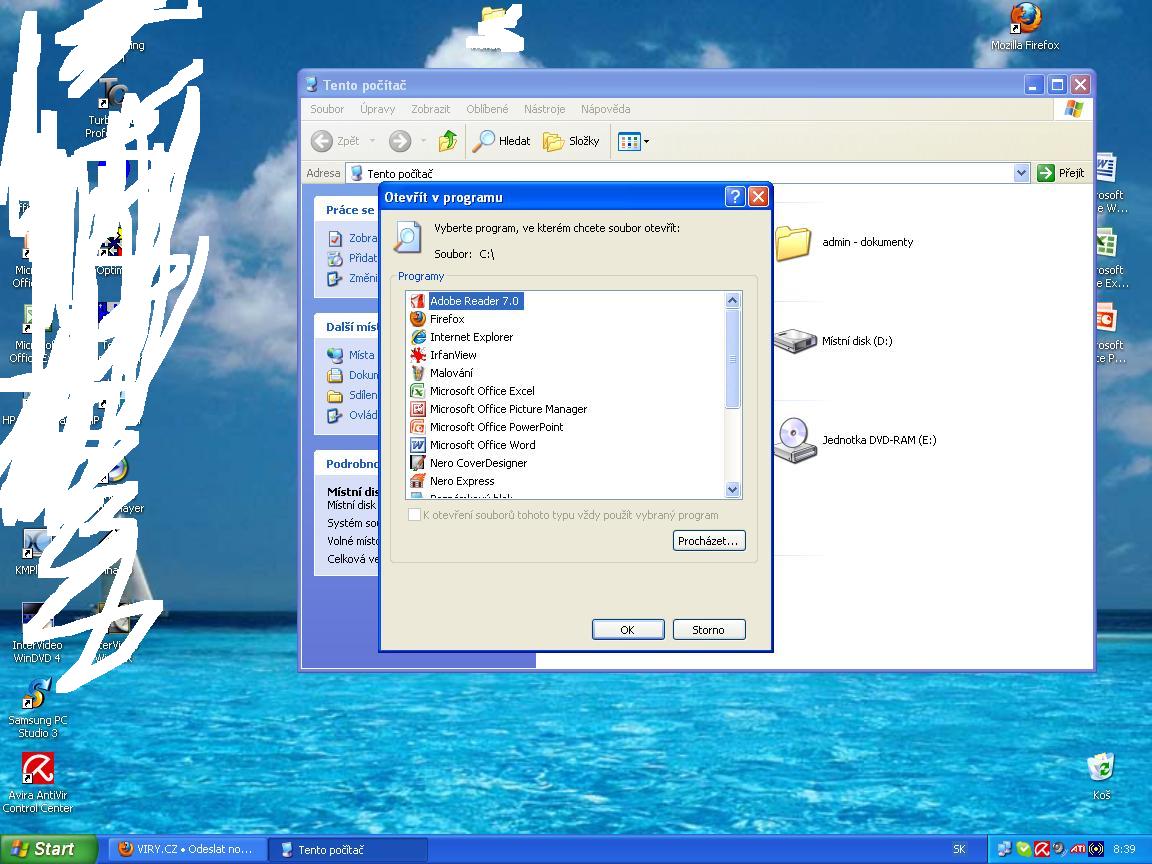The image size is (1152, 864).
Task: Select IrfanView in the program list
Action: coord(453,355)
